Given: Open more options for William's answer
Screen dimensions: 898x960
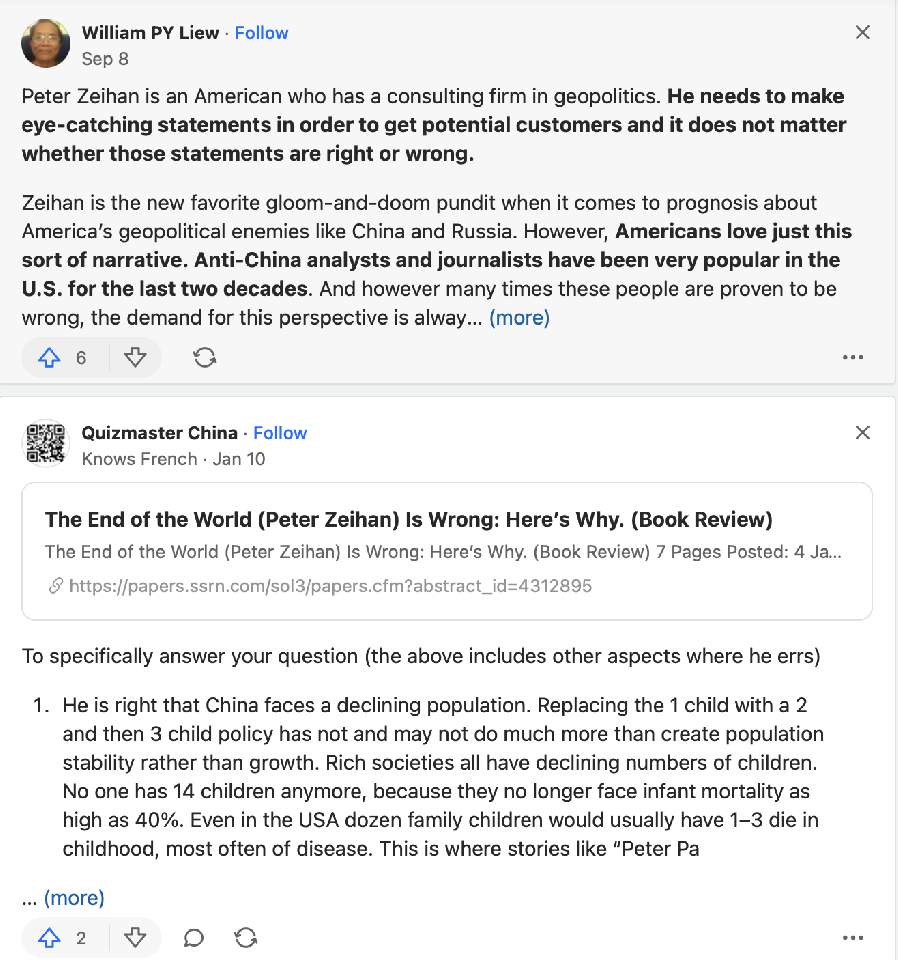Looking at the screenshot, I should (x=852, y=357).
